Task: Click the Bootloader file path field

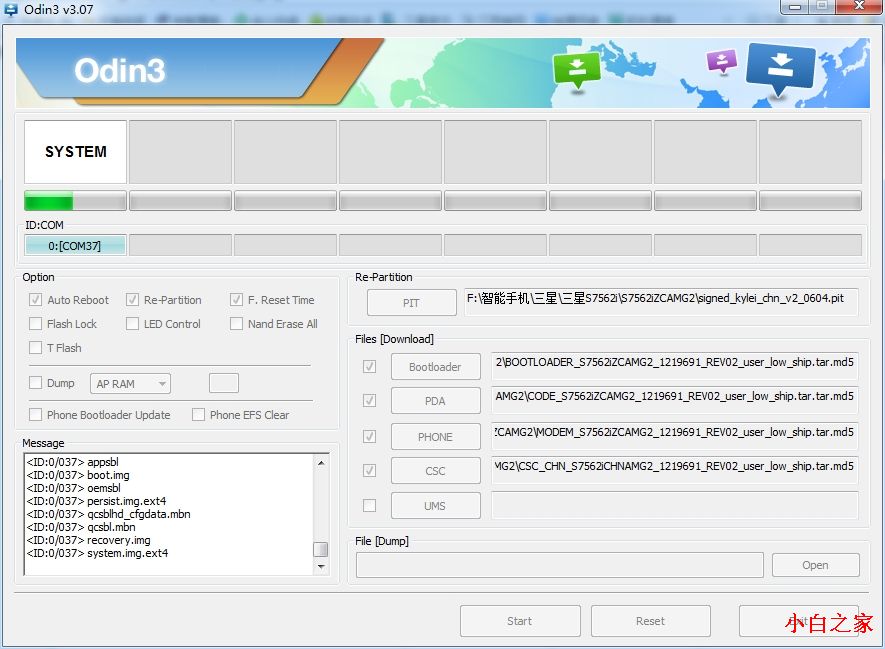Action: 674,366
